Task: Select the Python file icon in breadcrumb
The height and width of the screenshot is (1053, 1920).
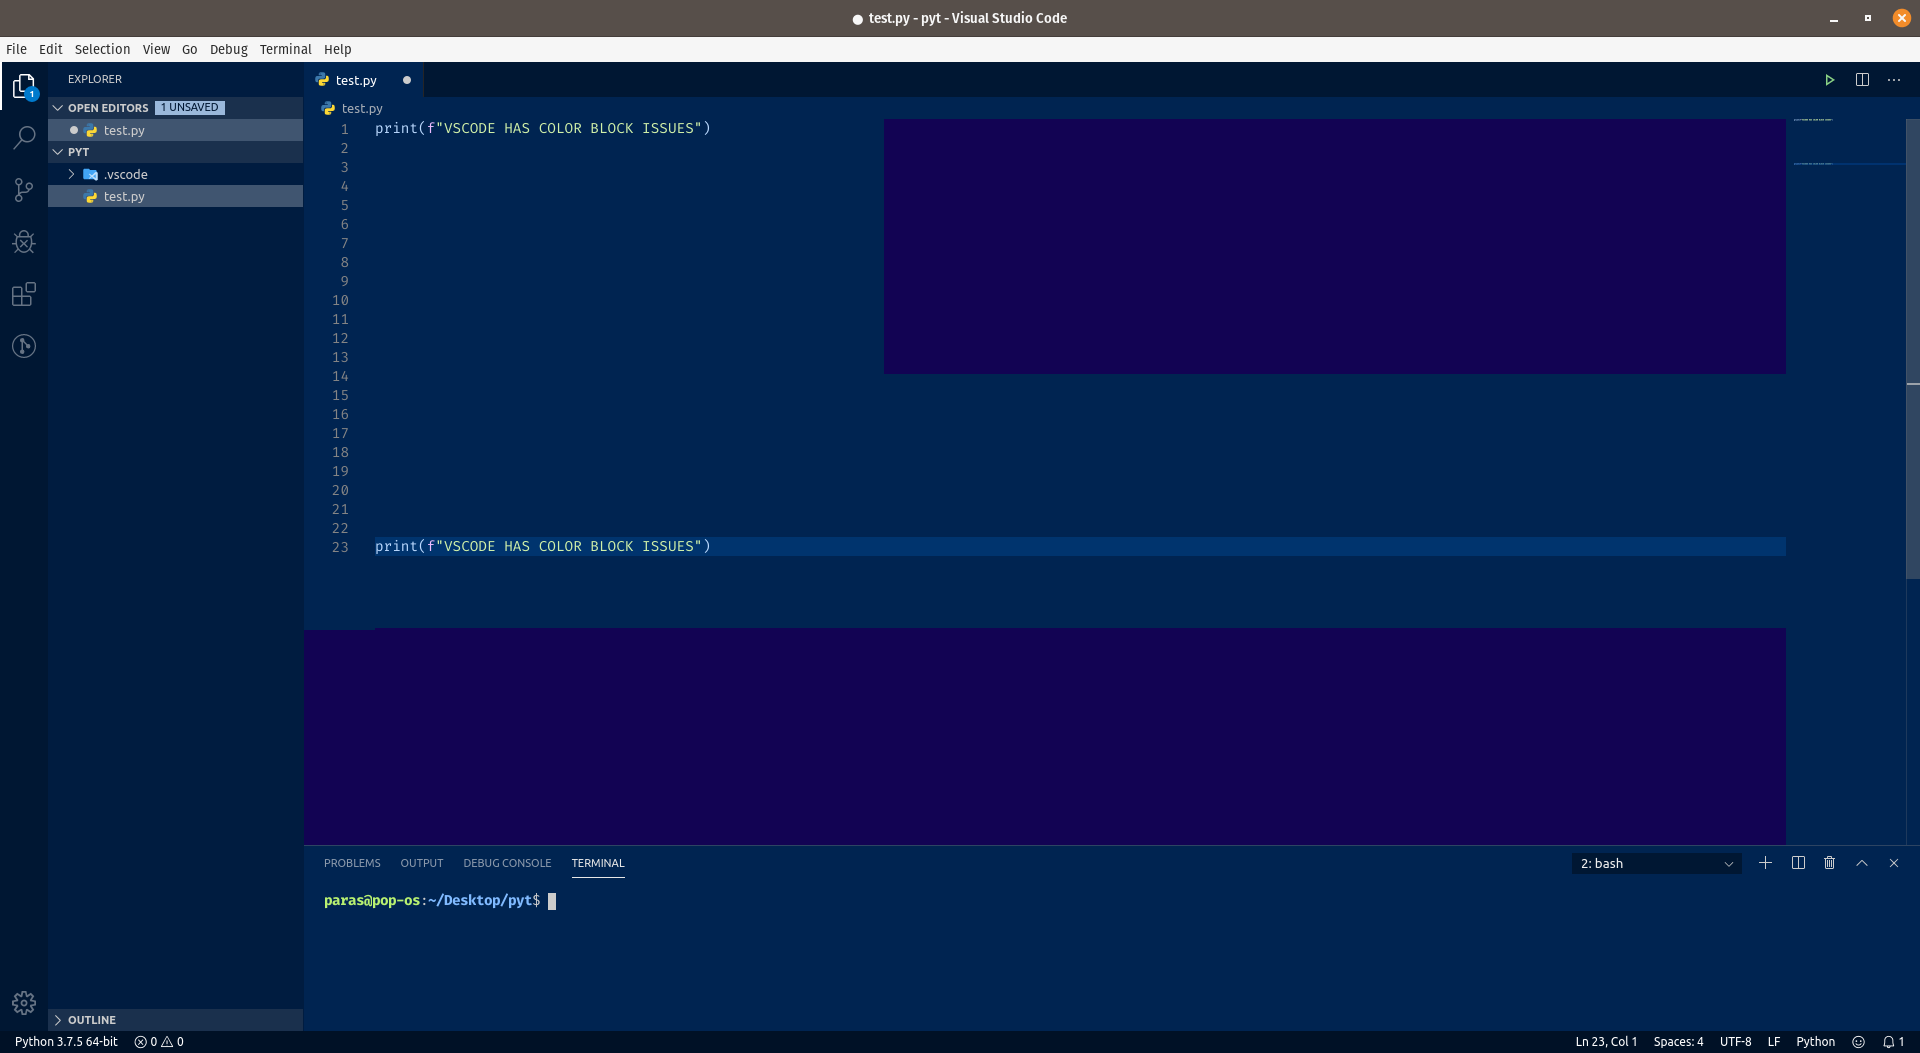Action: [x=328, y=108]
